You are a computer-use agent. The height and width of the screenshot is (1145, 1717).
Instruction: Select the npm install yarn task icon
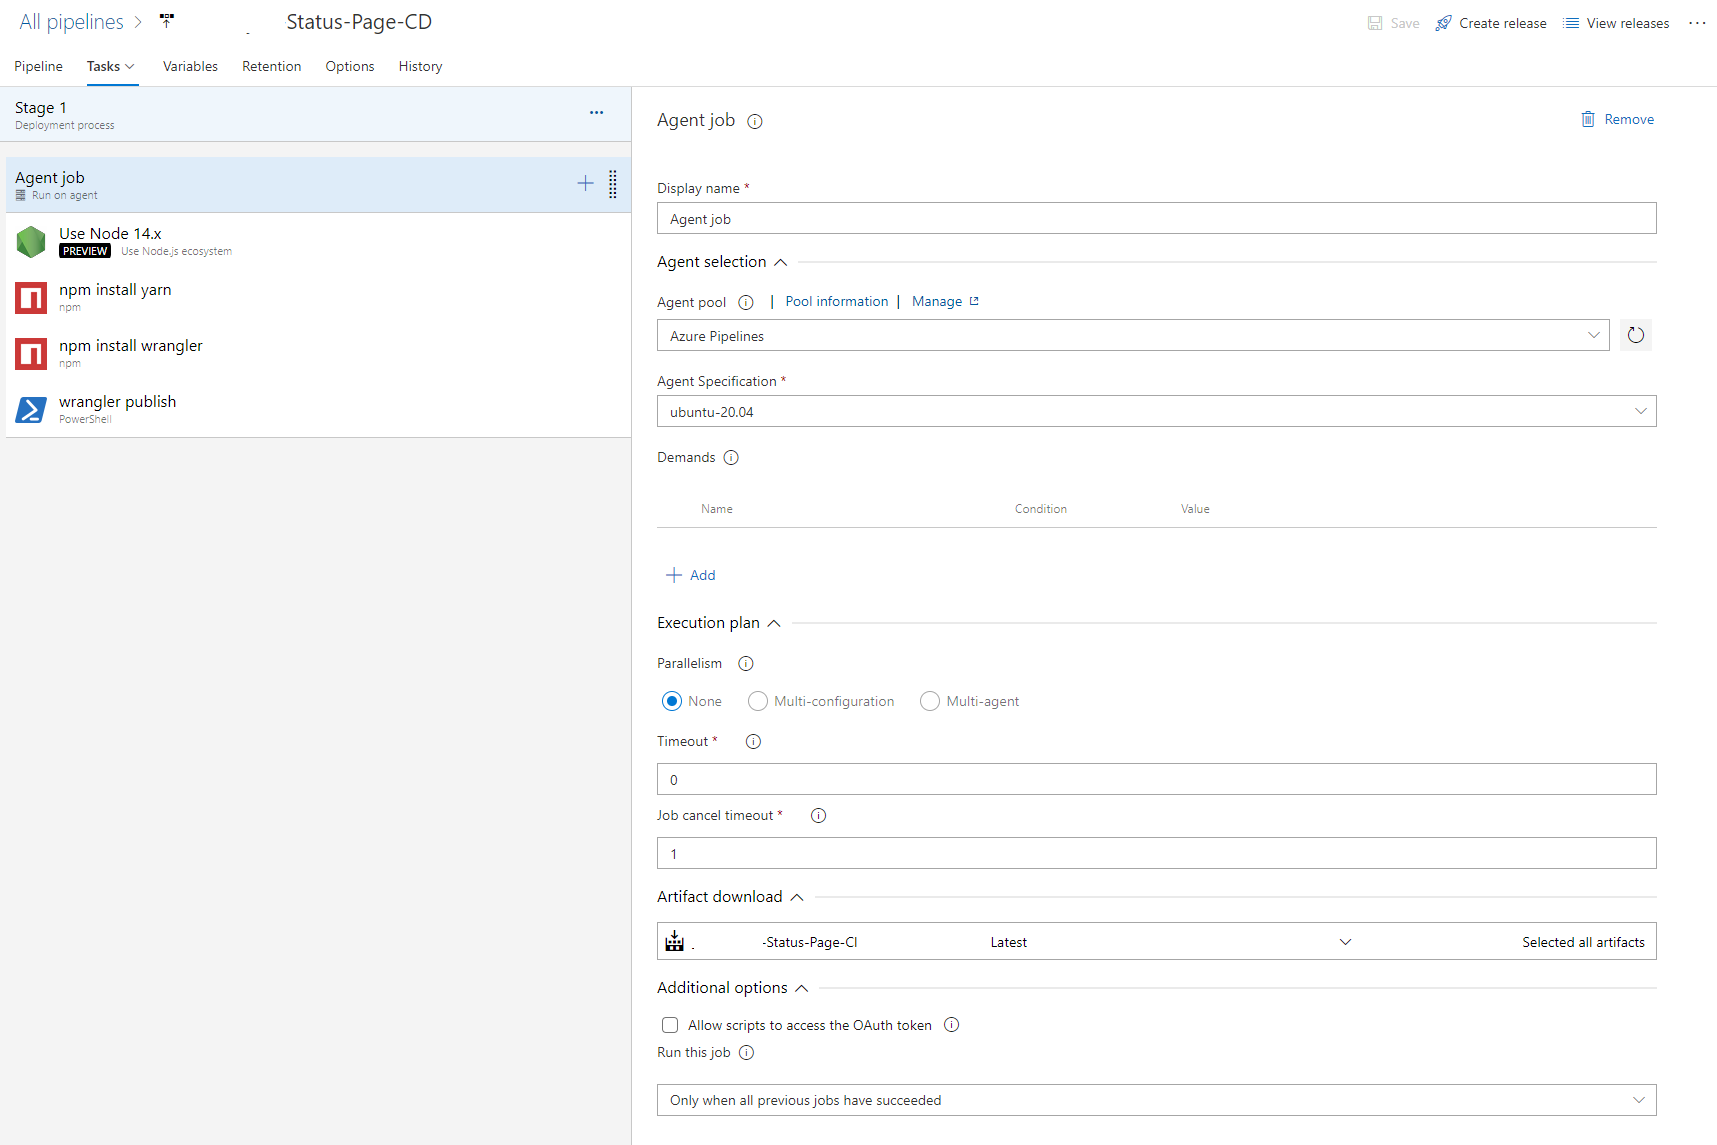point(31,298)
